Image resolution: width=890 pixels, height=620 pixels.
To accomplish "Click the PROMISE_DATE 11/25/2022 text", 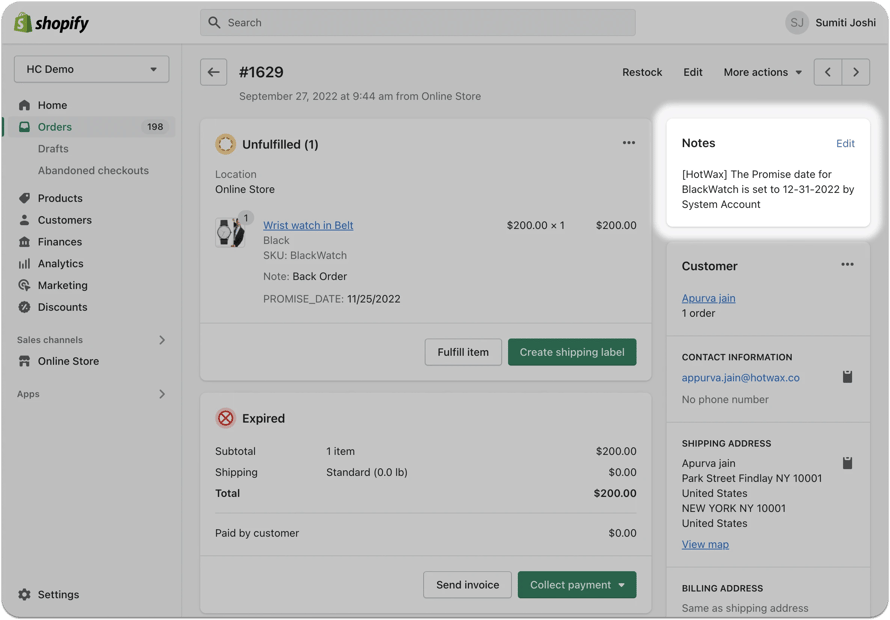I will [x=331, y=299].
